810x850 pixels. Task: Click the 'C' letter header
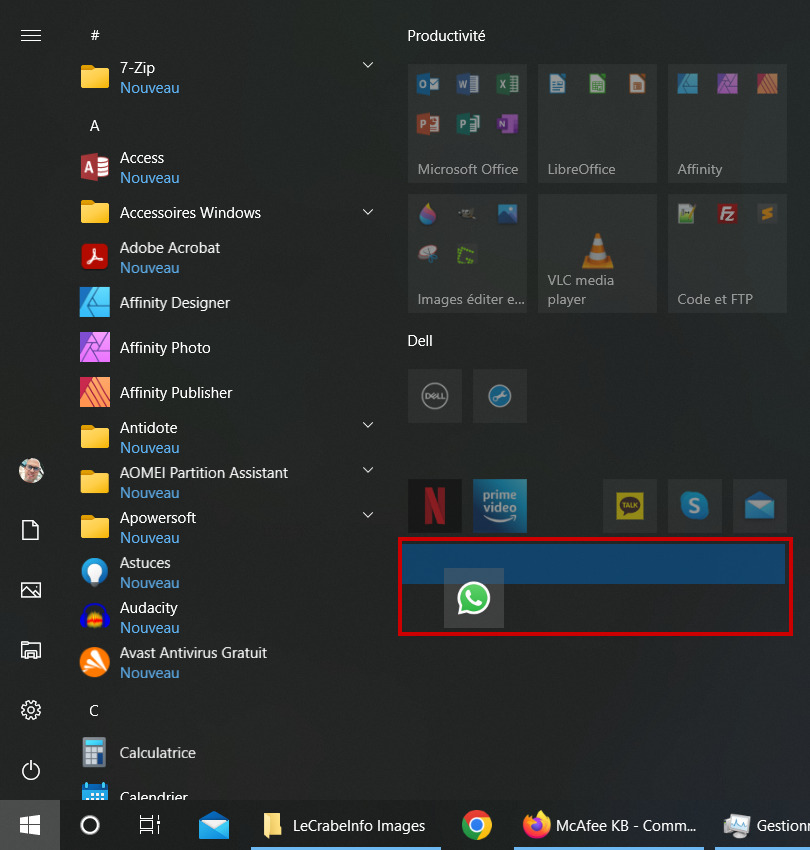(94, 711)
